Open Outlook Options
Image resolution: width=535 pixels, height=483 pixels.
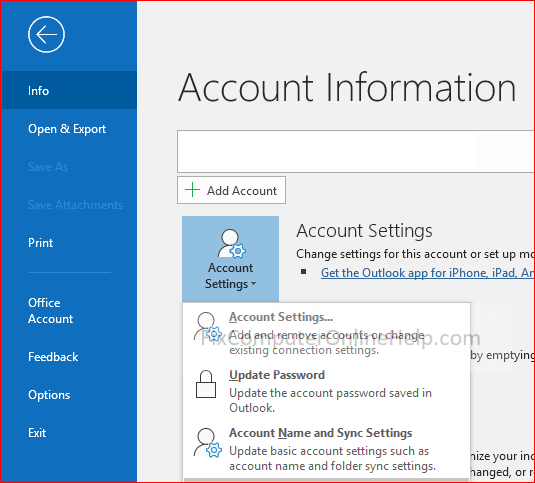coord(69,395)
